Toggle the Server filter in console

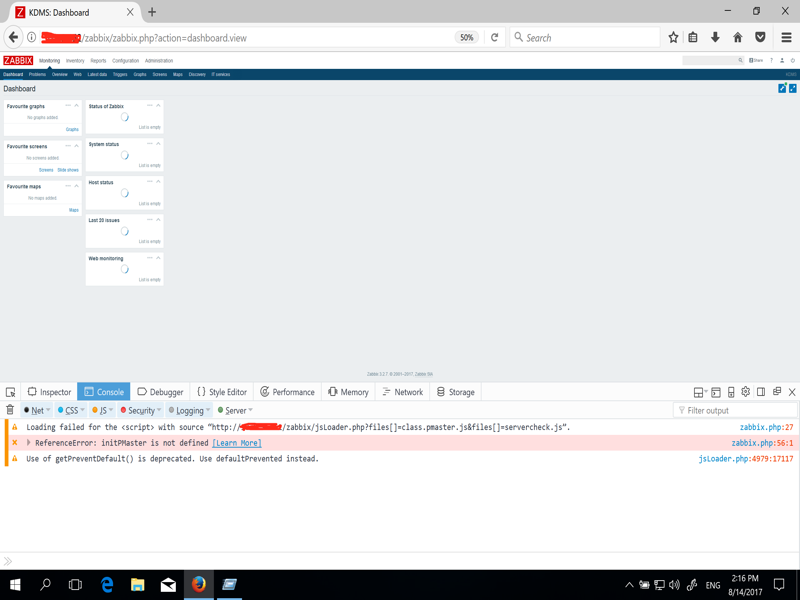[x=235, y=410]
